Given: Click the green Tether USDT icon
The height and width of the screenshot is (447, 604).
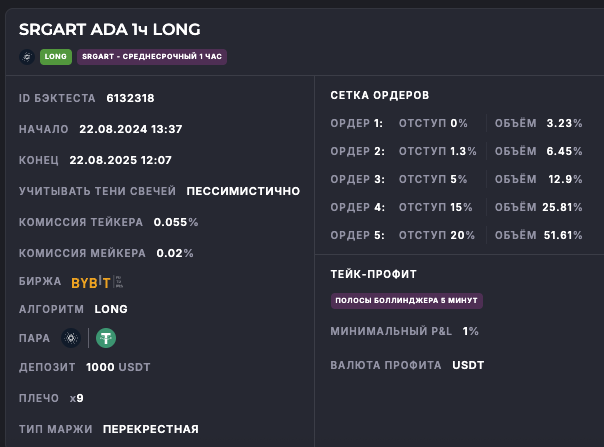Looking at the screenshot, I should point(106,338).
